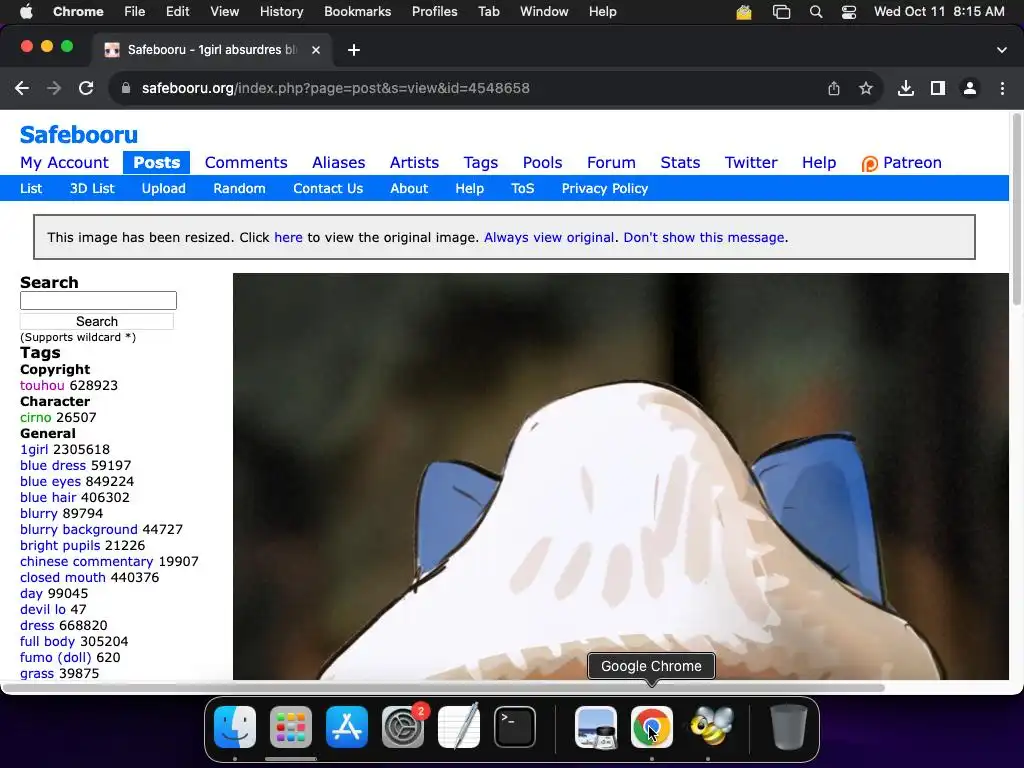Click the stacked windows menu bar icon

(781, 12)
